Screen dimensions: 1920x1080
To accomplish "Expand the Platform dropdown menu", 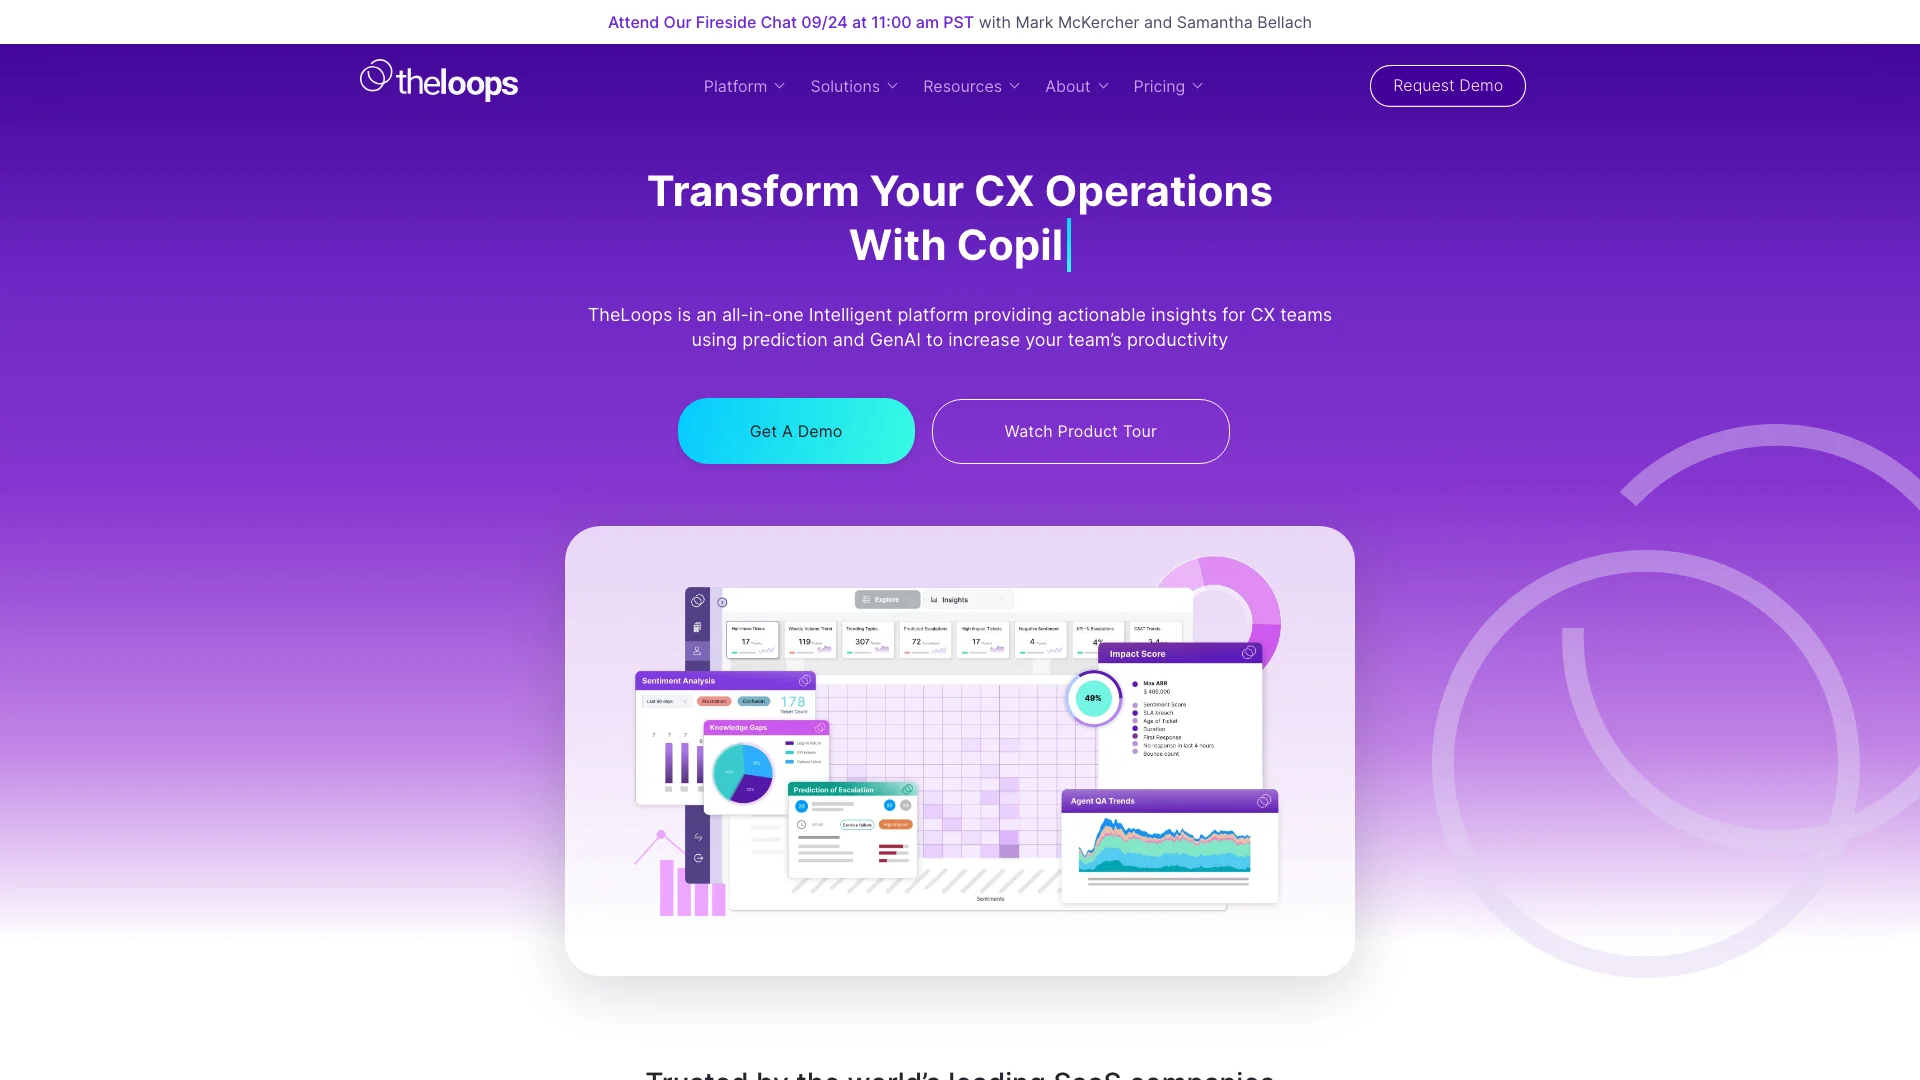I will (742, 86).
